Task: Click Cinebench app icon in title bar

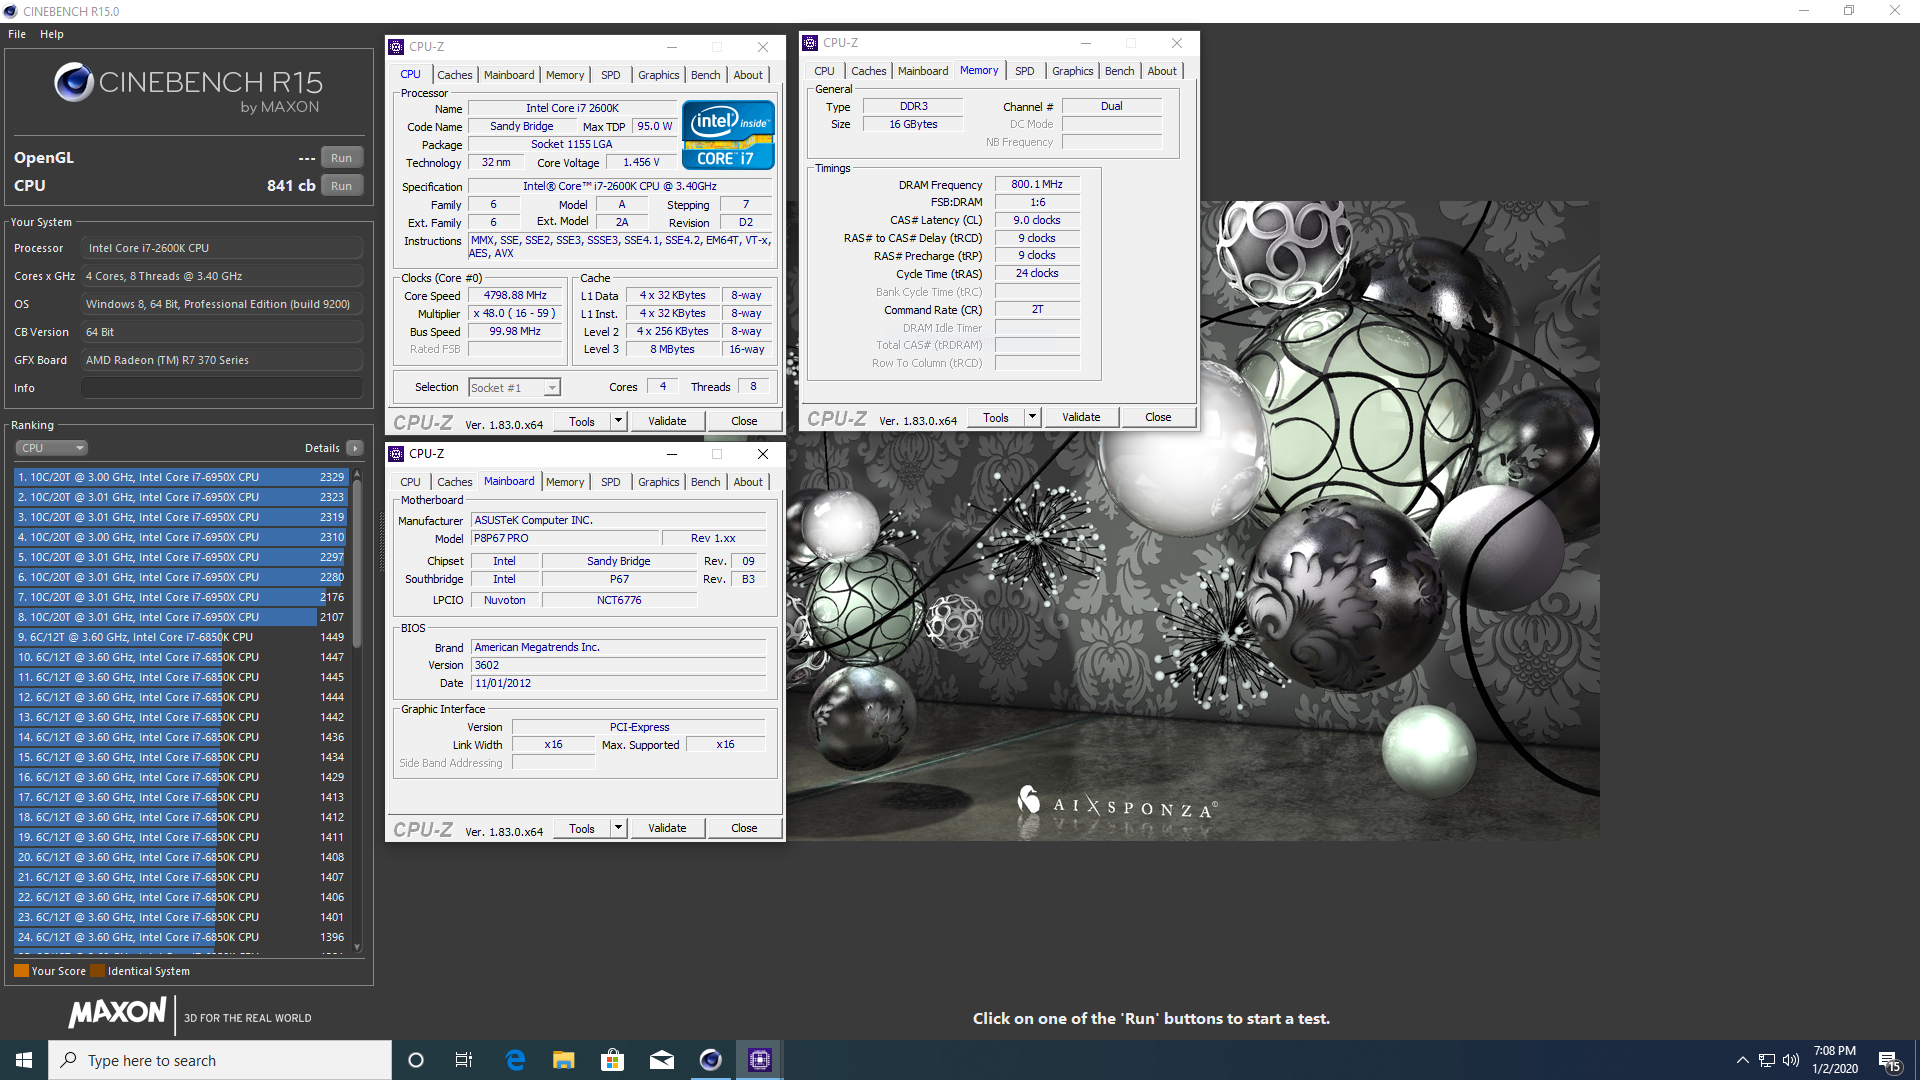Action: tap(11, 12)
